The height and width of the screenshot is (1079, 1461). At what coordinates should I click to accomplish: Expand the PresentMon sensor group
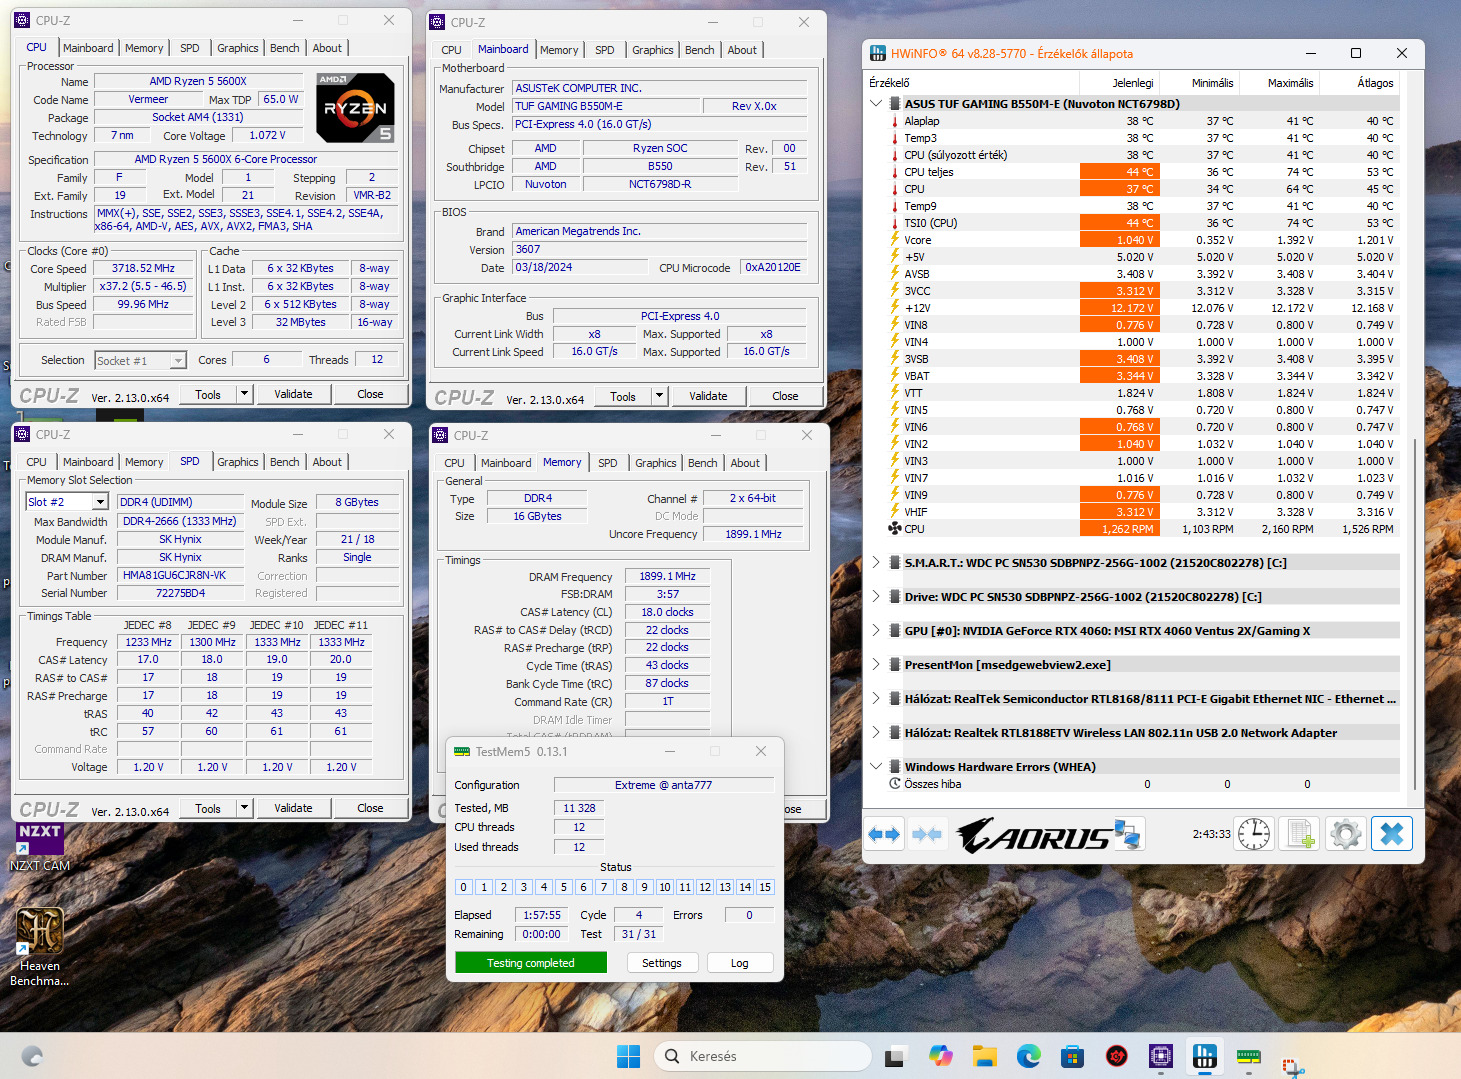tap(876, 664)
